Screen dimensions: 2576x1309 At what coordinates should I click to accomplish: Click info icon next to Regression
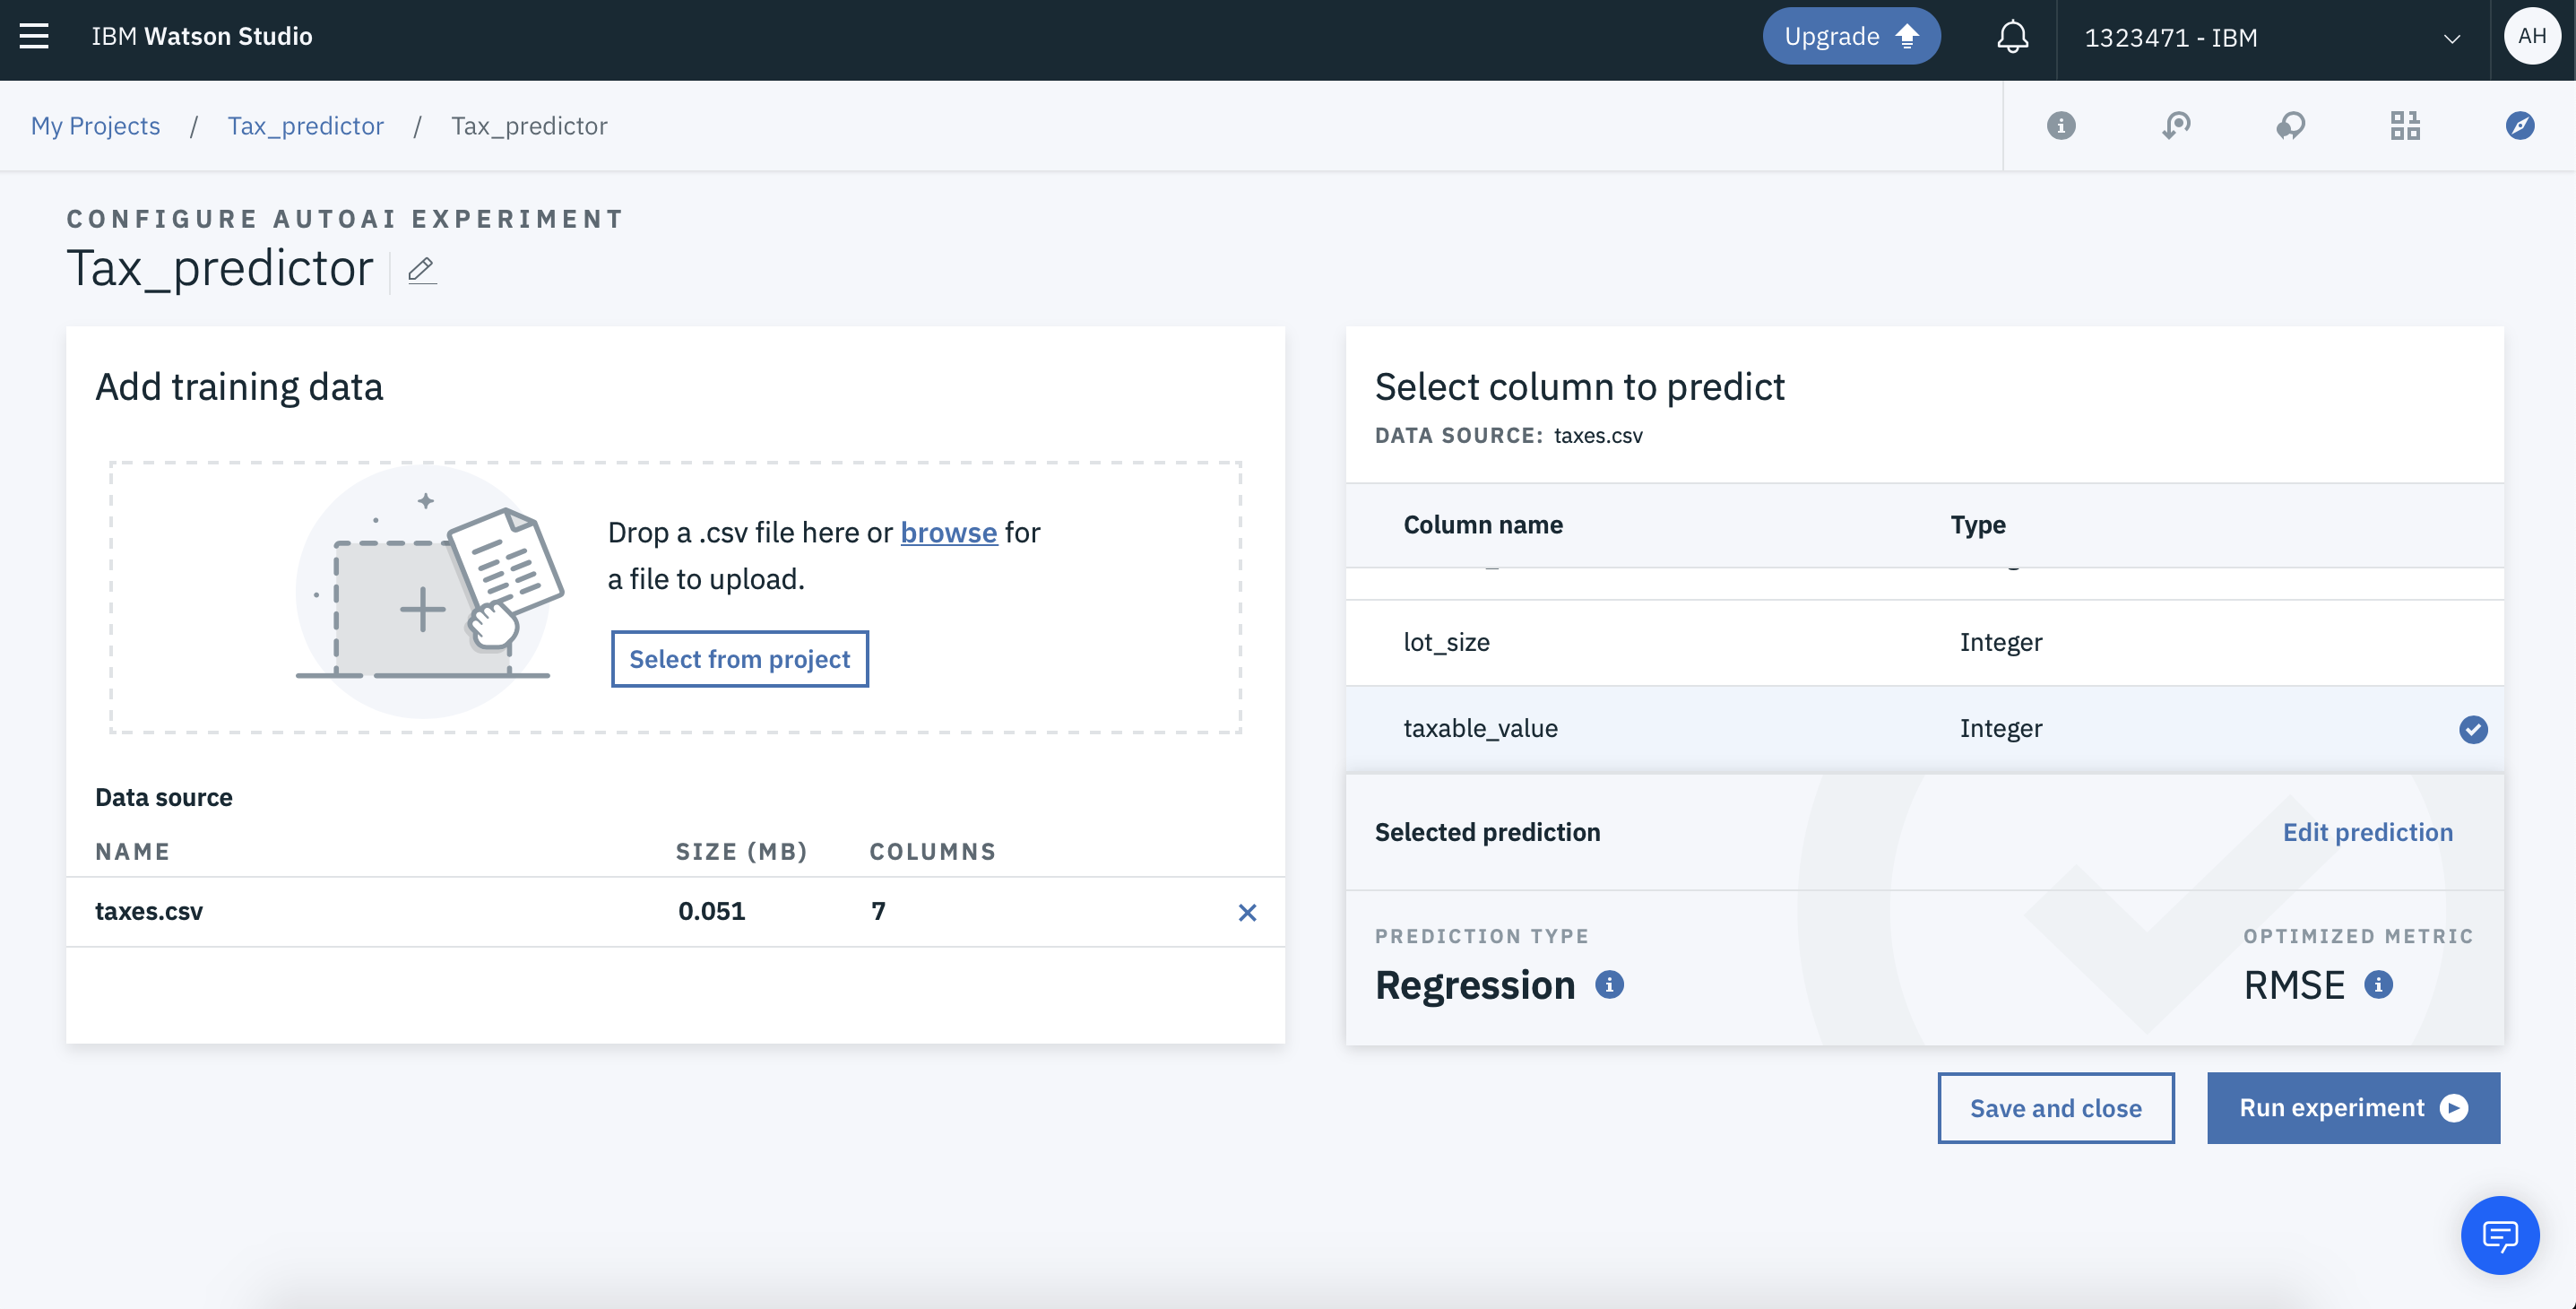click(x=1609, y=985)
